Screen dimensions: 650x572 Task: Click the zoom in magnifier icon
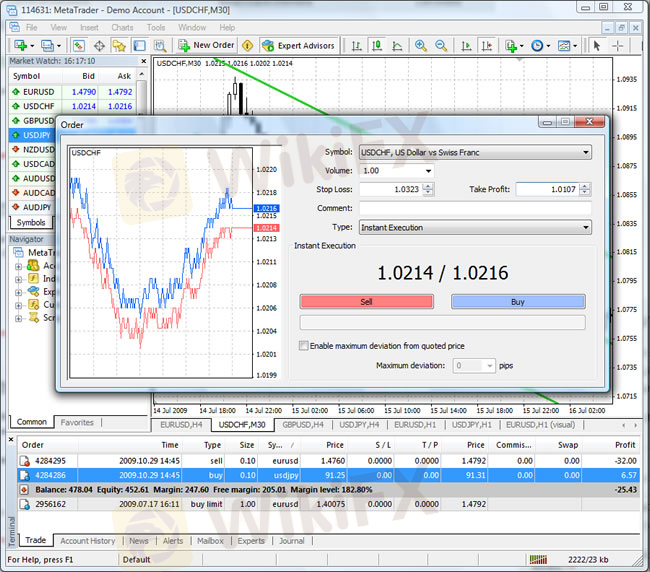coord(421,45)
